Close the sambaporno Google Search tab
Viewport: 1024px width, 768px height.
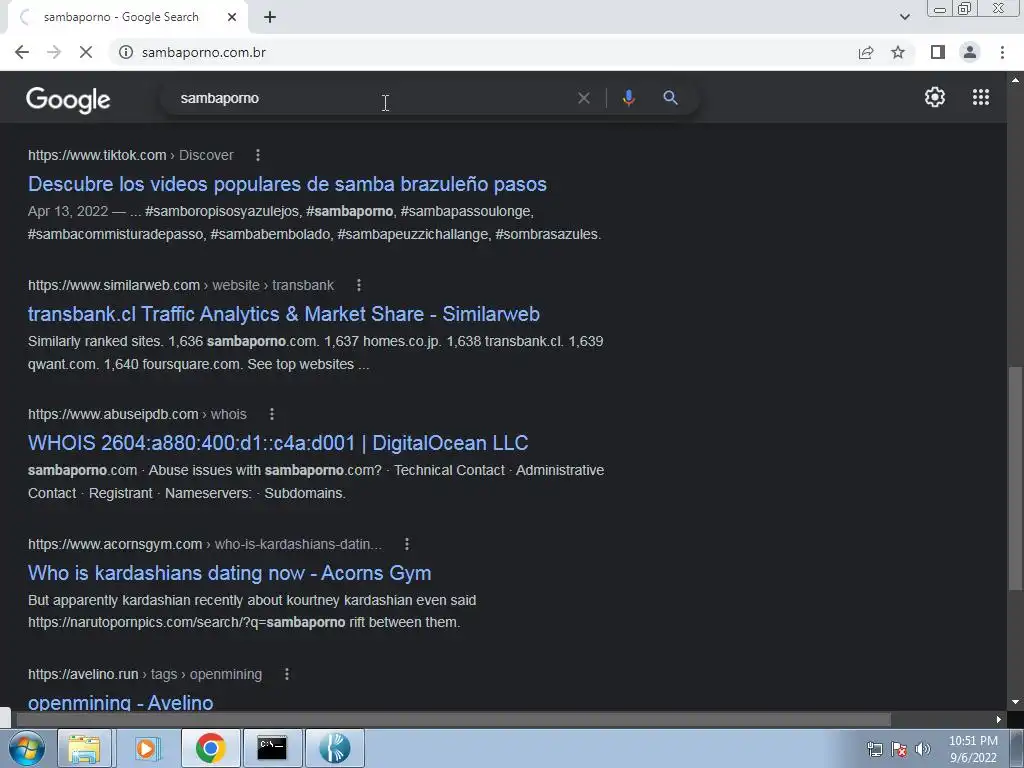(232, 18)
